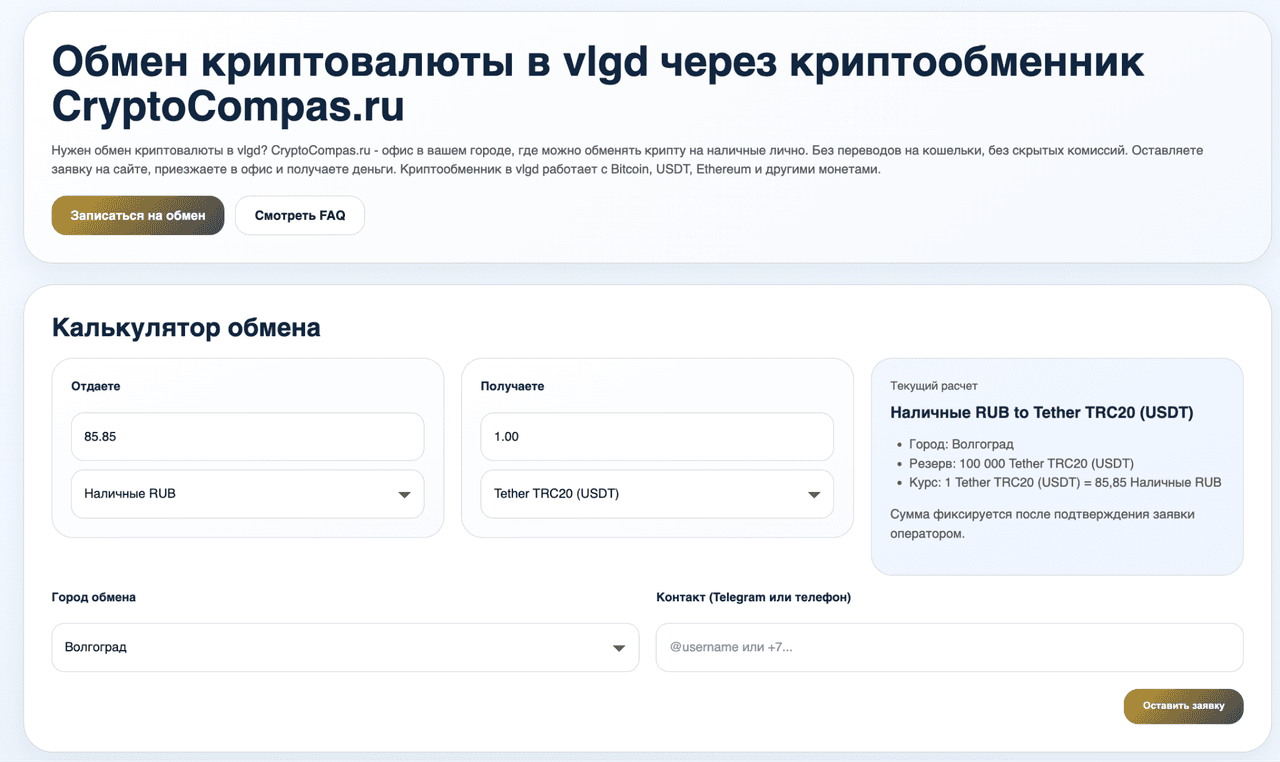Open the "Наличные RUB" currency dropdown
The height and width of the screenshot is (762, 1280).
[248, 494]
